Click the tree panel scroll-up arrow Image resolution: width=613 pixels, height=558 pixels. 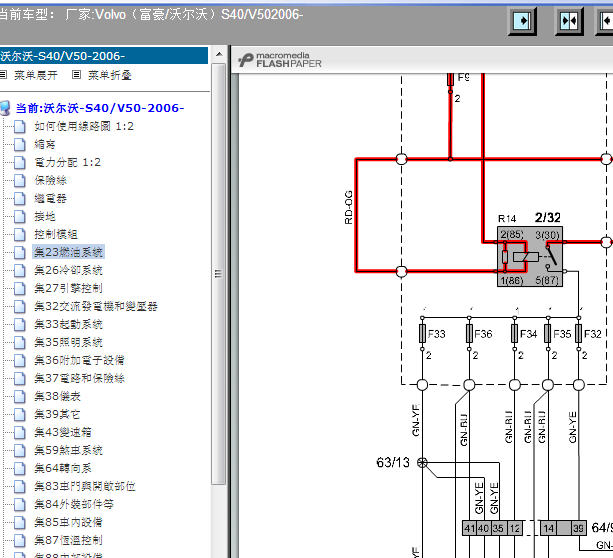[x=219, y=54]
